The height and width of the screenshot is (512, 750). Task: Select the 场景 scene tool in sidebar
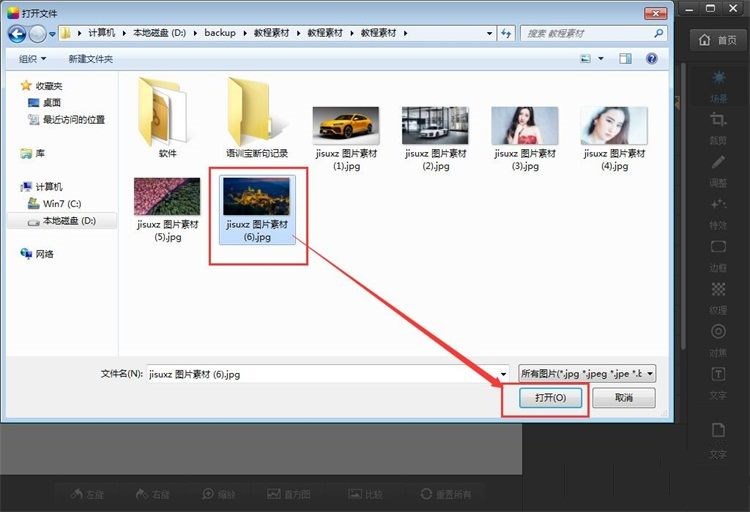pyautogui.click(x=718, y=84)
